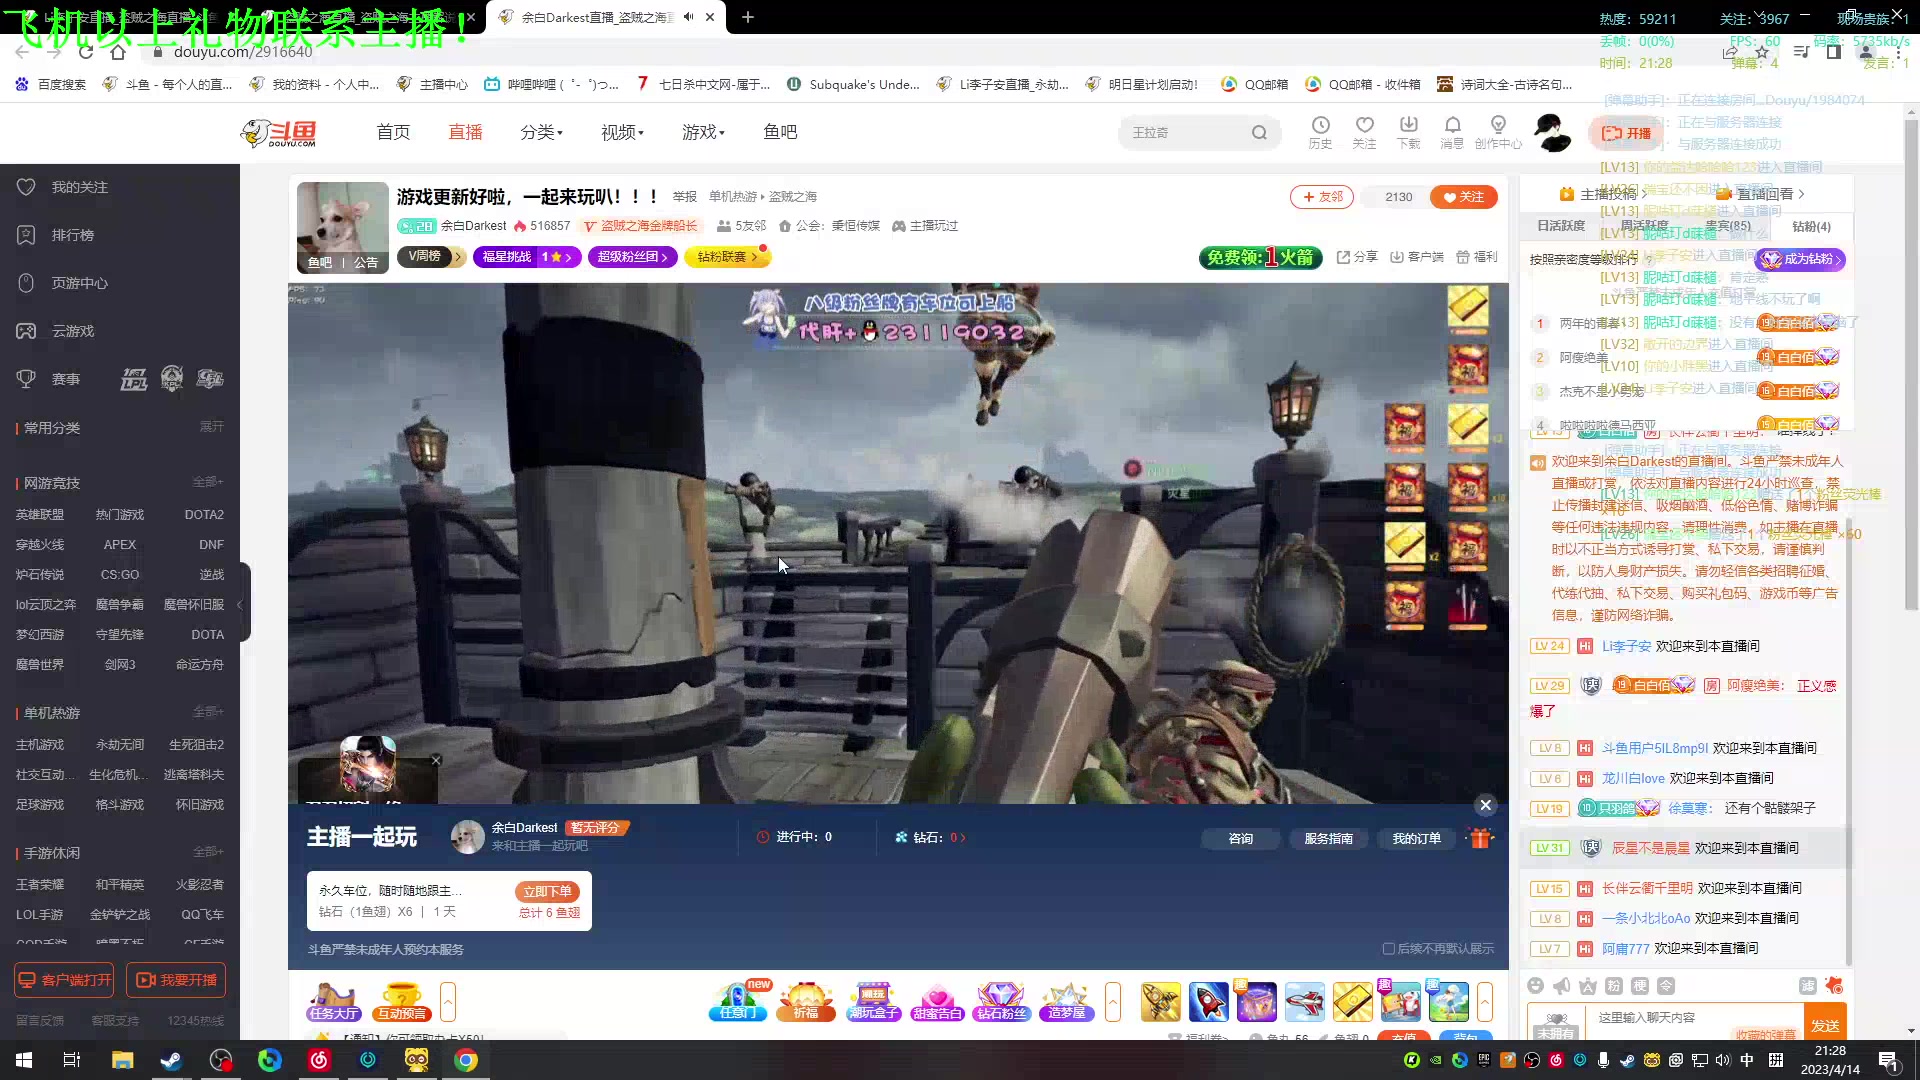Click the emoji icon in chat toolbar
Viewport: 1920px width, 1080px height.
[1536, 986]
